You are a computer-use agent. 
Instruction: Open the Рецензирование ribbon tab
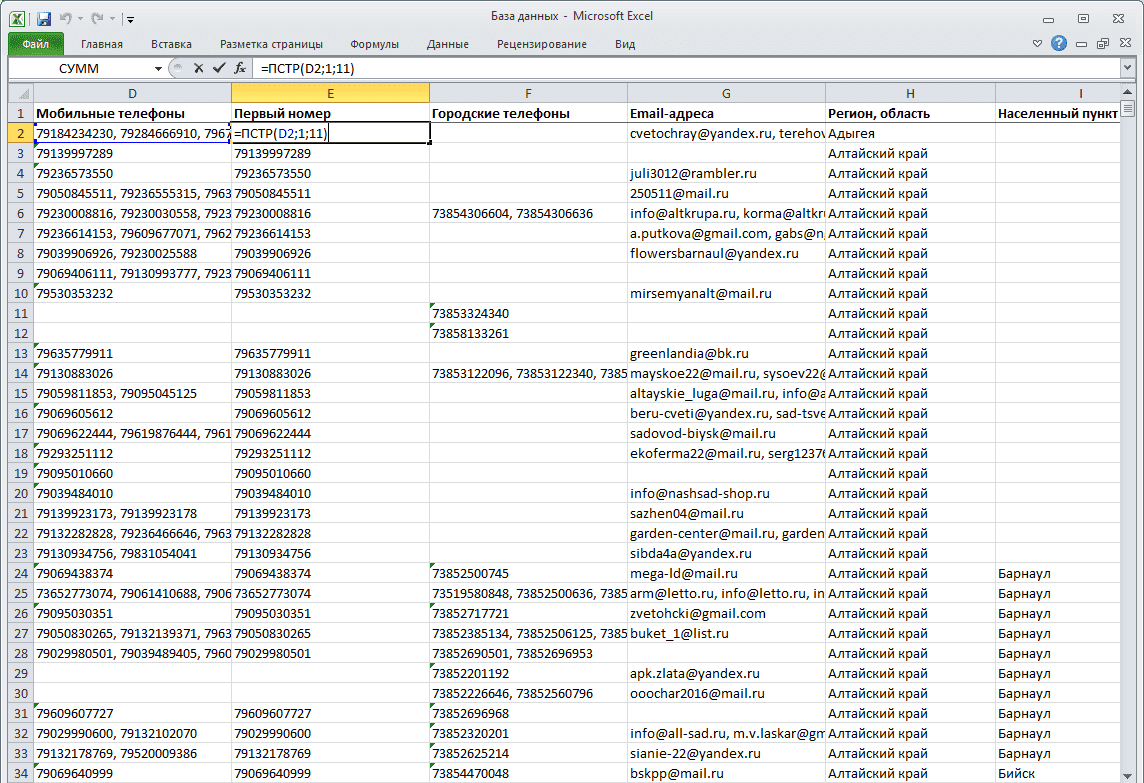[x=541, y=44]
